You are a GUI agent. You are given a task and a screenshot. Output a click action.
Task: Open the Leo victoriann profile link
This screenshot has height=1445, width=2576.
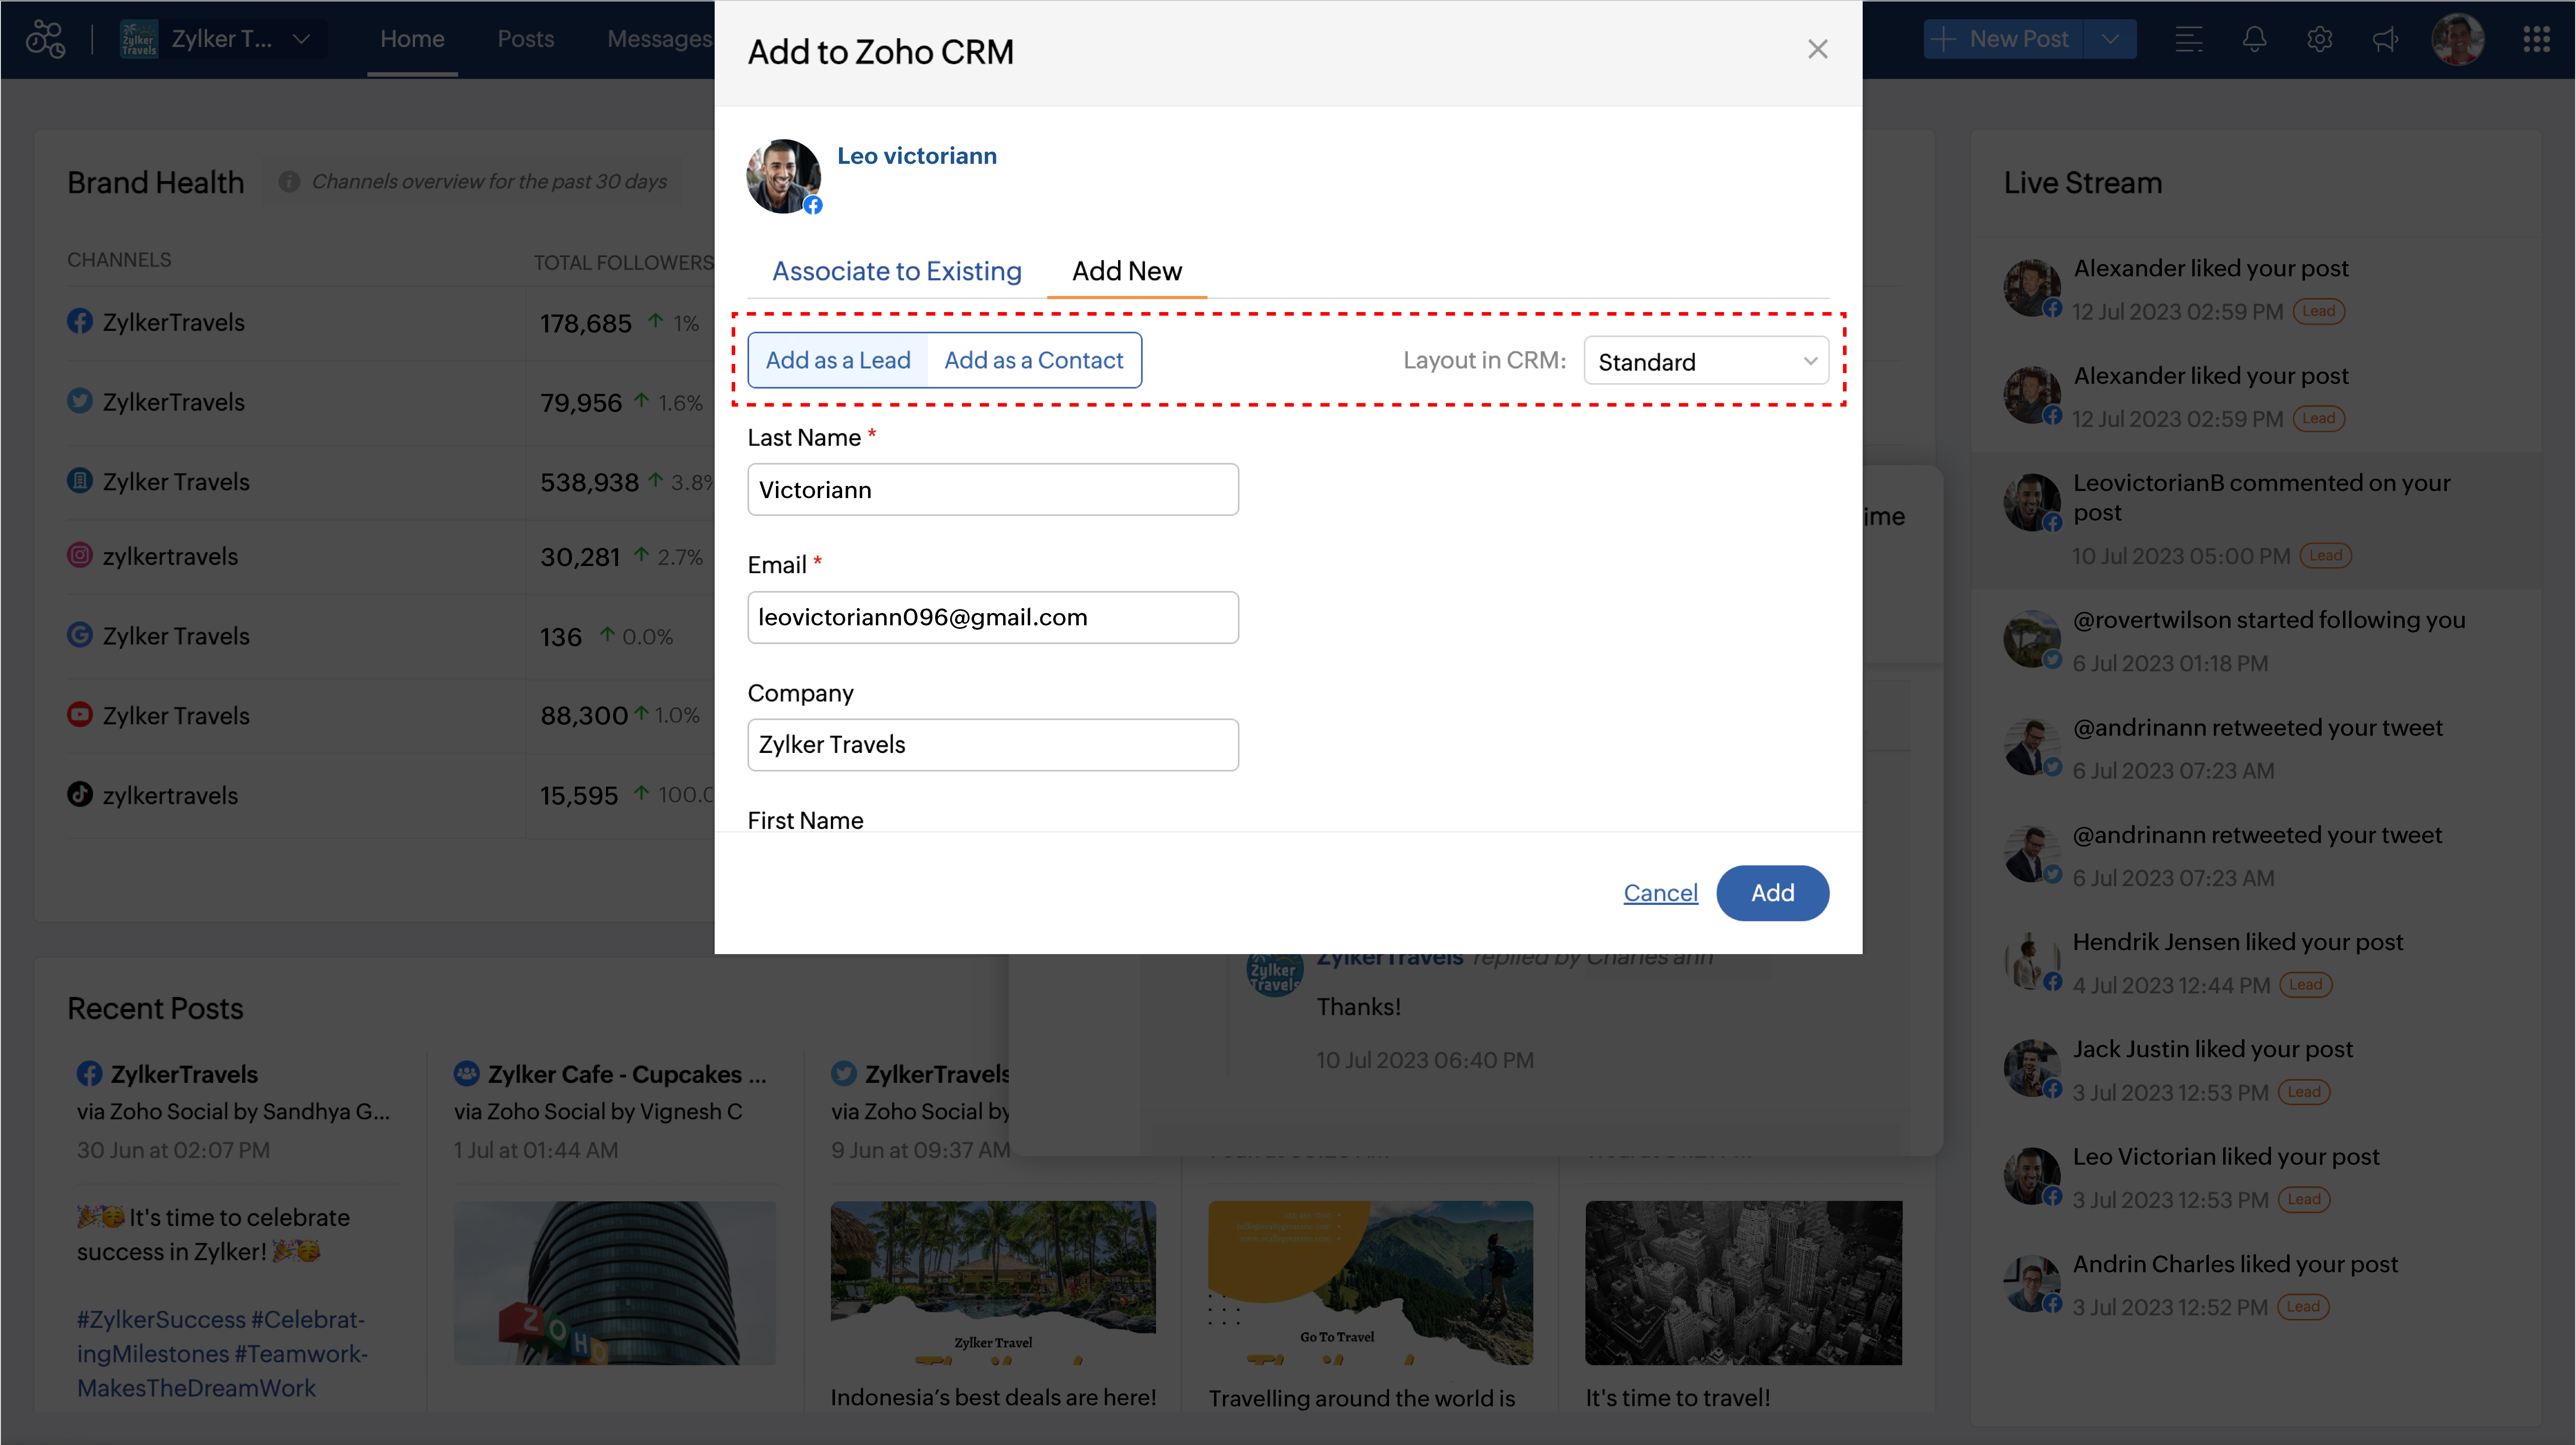pos(916,156)
